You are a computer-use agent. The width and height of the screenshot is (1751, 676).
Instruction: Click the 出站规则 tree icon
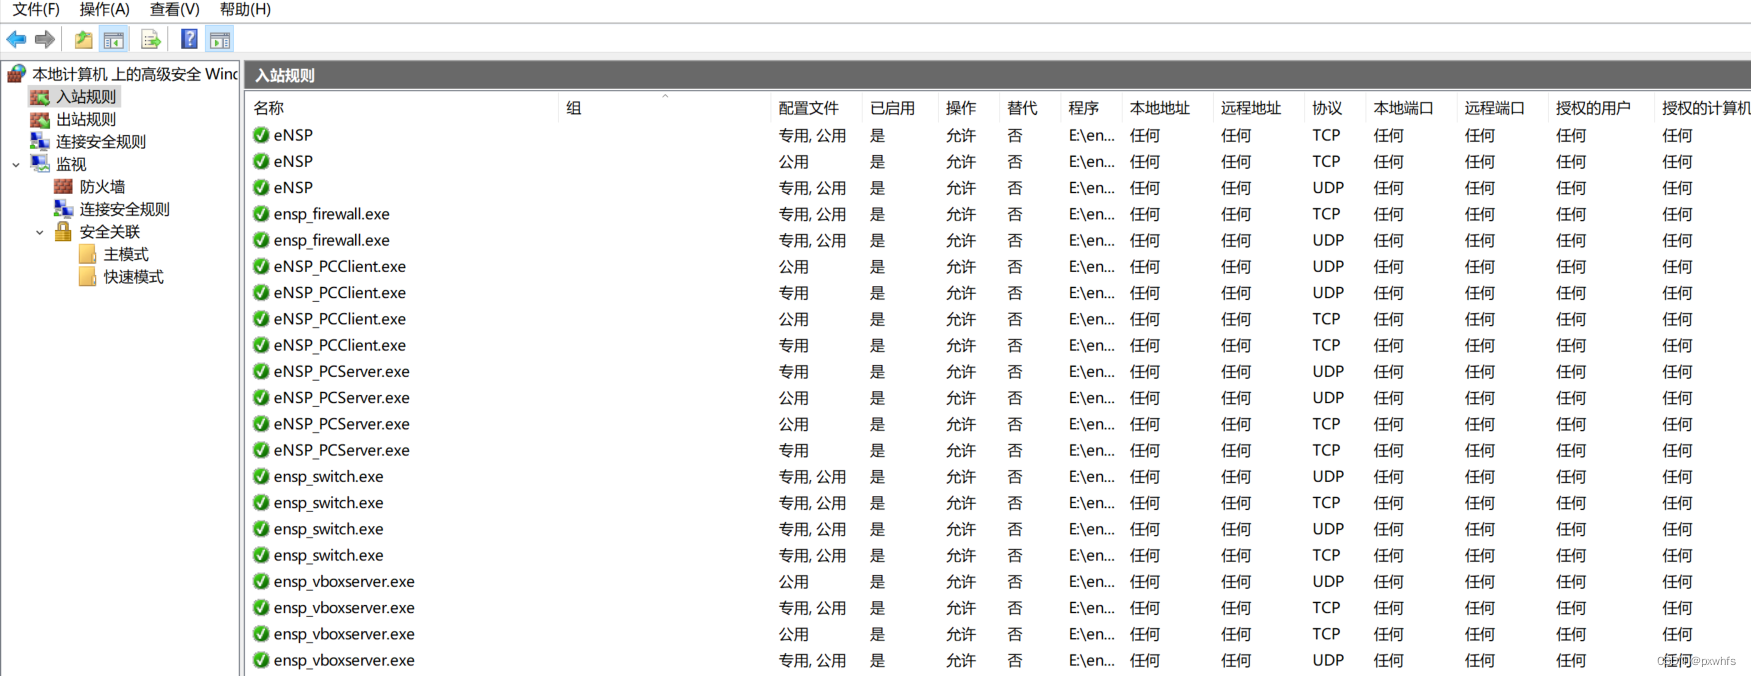40,120
